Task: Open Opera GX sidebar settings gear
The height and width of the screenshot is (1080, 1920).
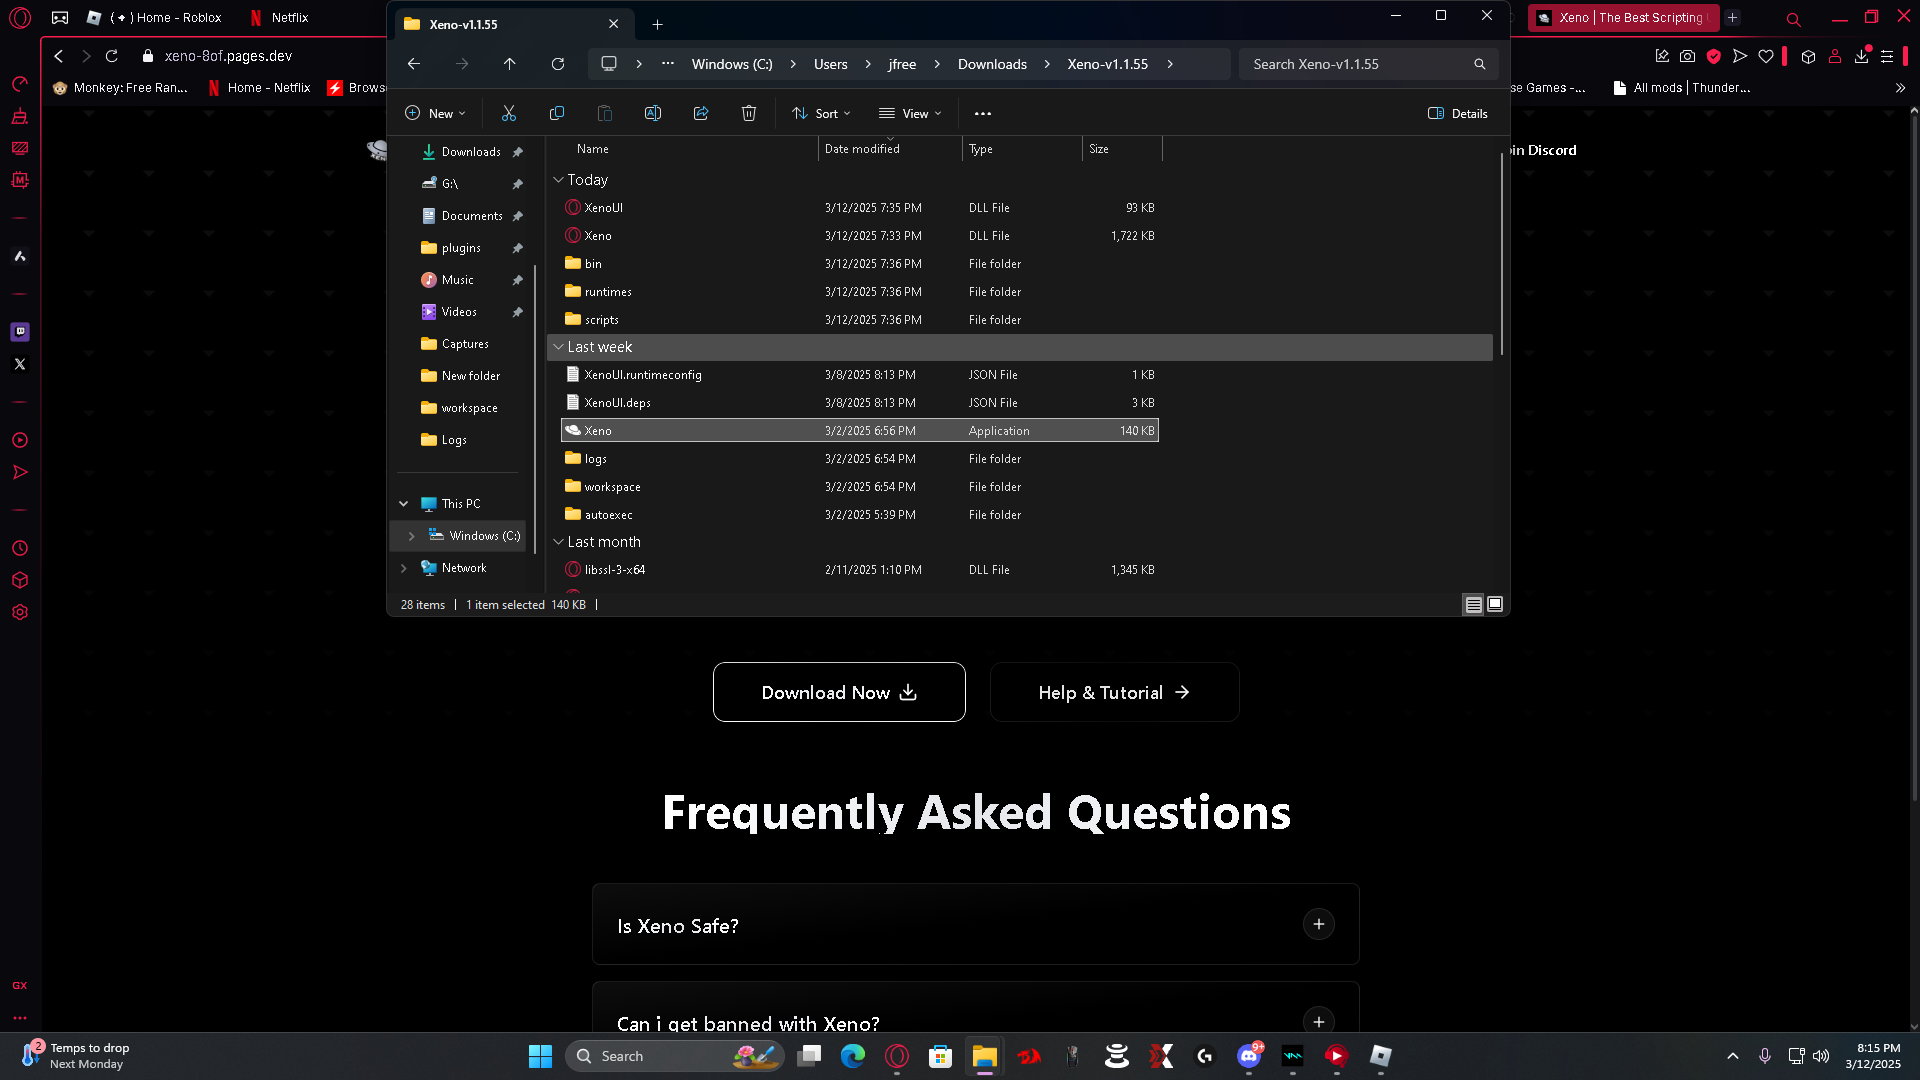Action: (x=20, y=612)
